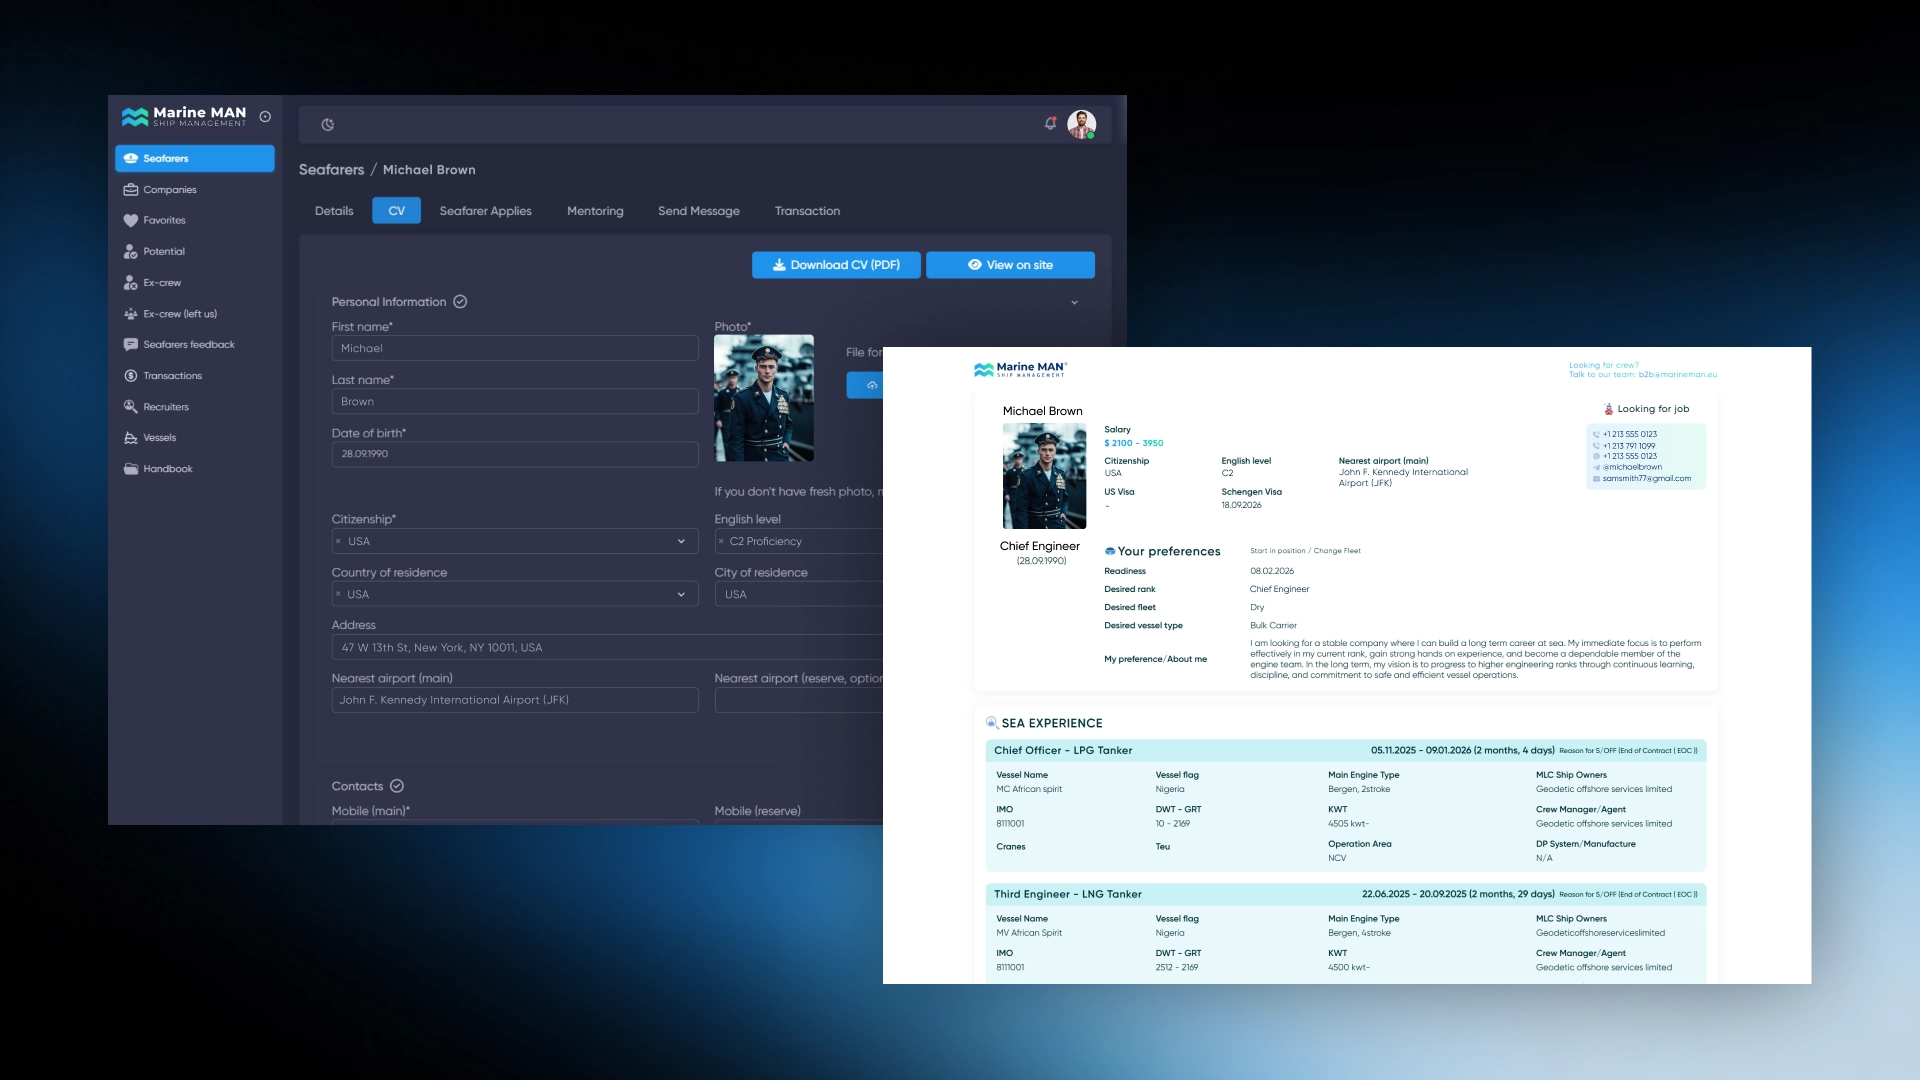Clear the USA citizenship selection
1920x1080 pixels.
click(x=338, y=541)
